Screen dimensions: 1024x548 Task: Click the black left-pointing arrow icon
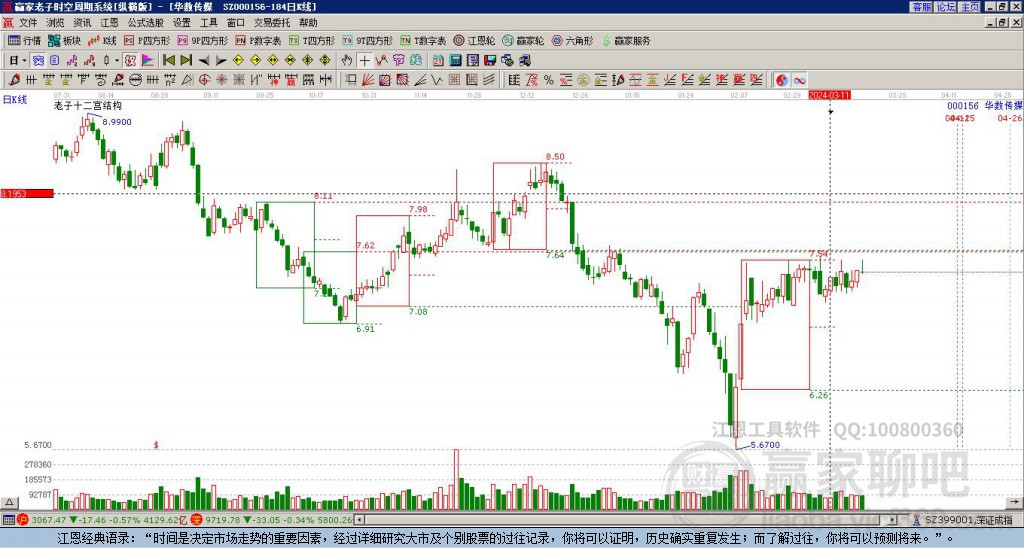[x=204, y=61]
